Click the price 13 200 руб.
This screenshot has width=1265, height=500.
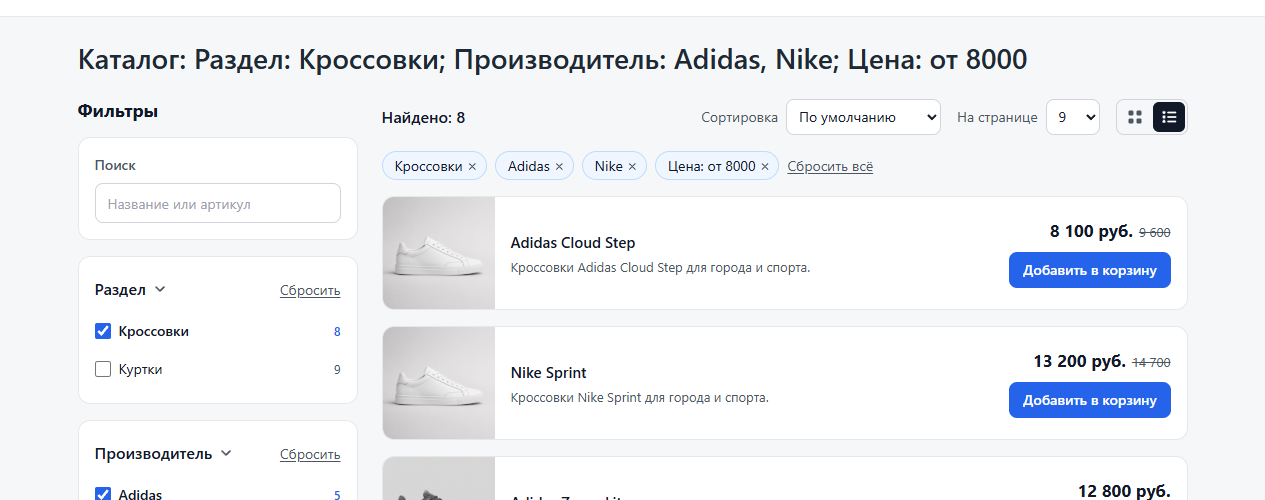click(1080, 362)
